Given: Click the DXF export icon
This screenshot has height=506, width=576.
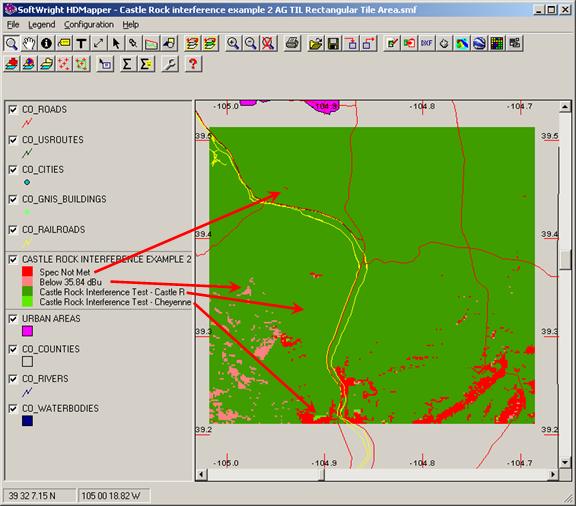Looking at the screenshot, I should click(426, 43).
